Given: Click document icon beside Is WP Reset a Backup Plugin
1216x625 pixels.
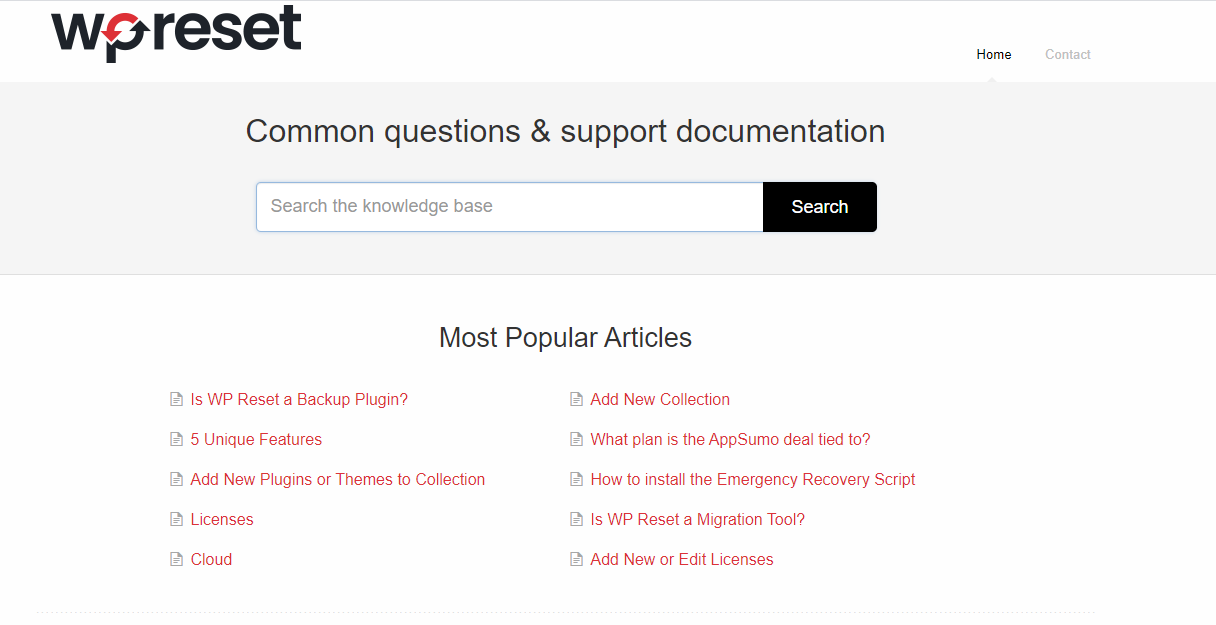Looking at the screenshot, I should (x=176, y=399).
